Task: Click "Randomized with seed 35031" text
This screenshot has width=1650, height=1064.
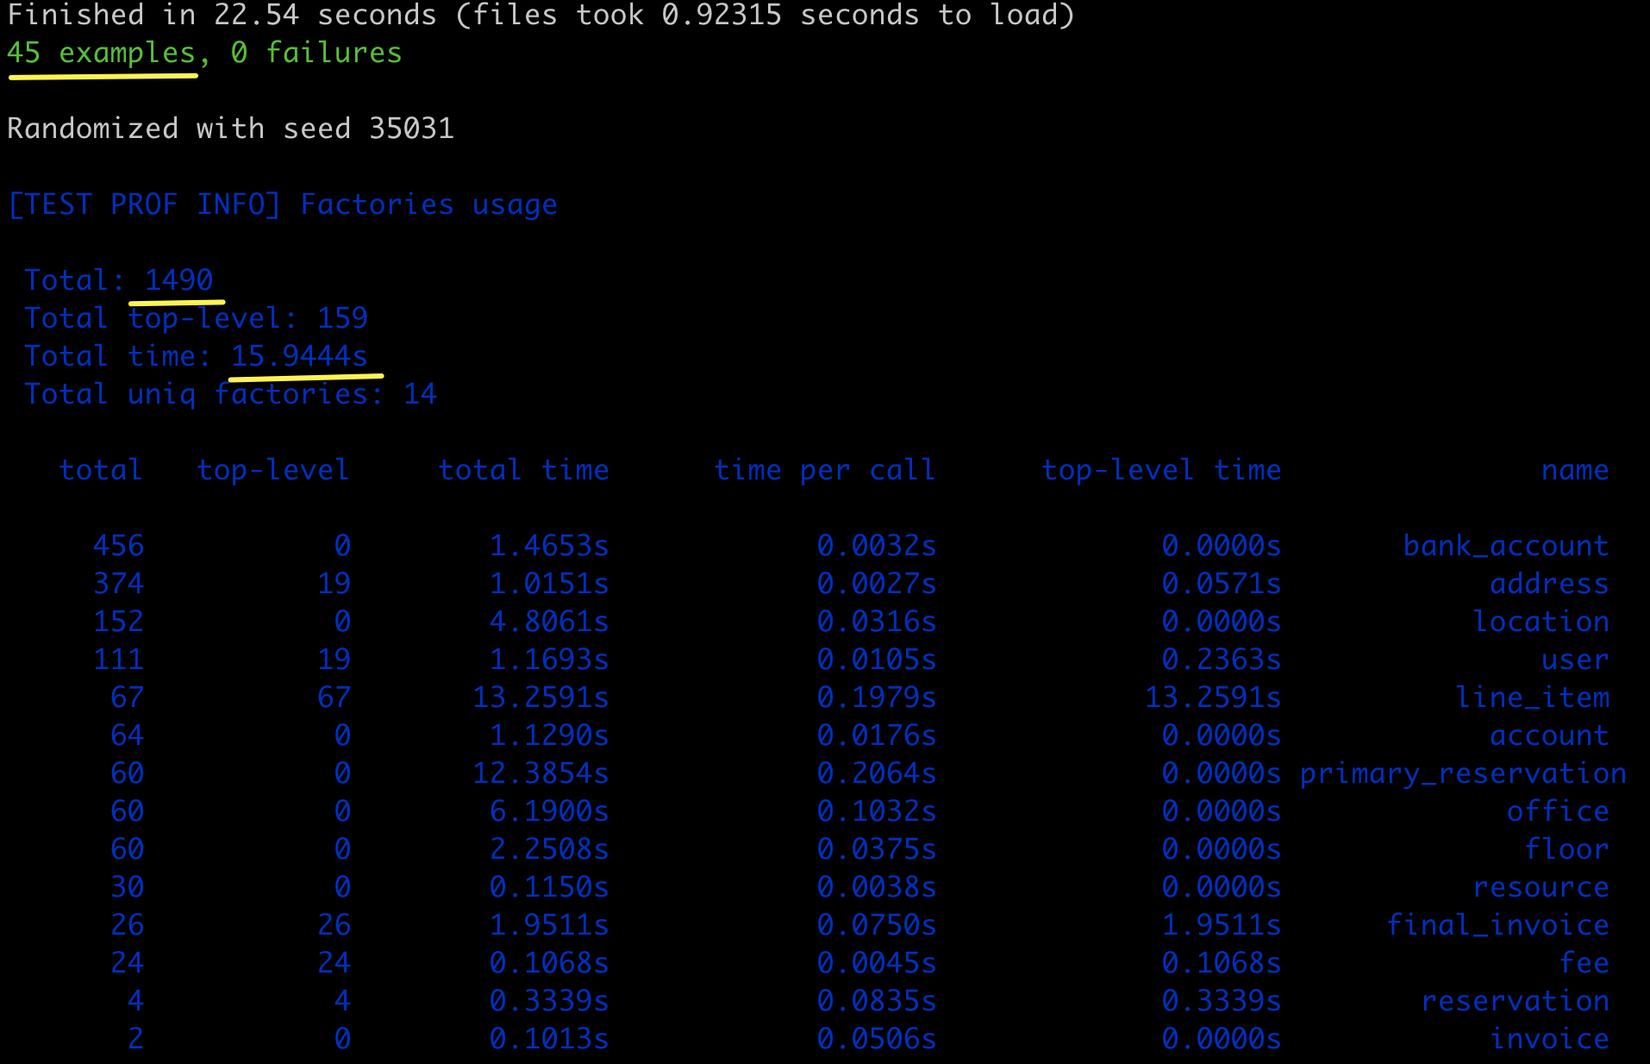Action: coord(230,129)
